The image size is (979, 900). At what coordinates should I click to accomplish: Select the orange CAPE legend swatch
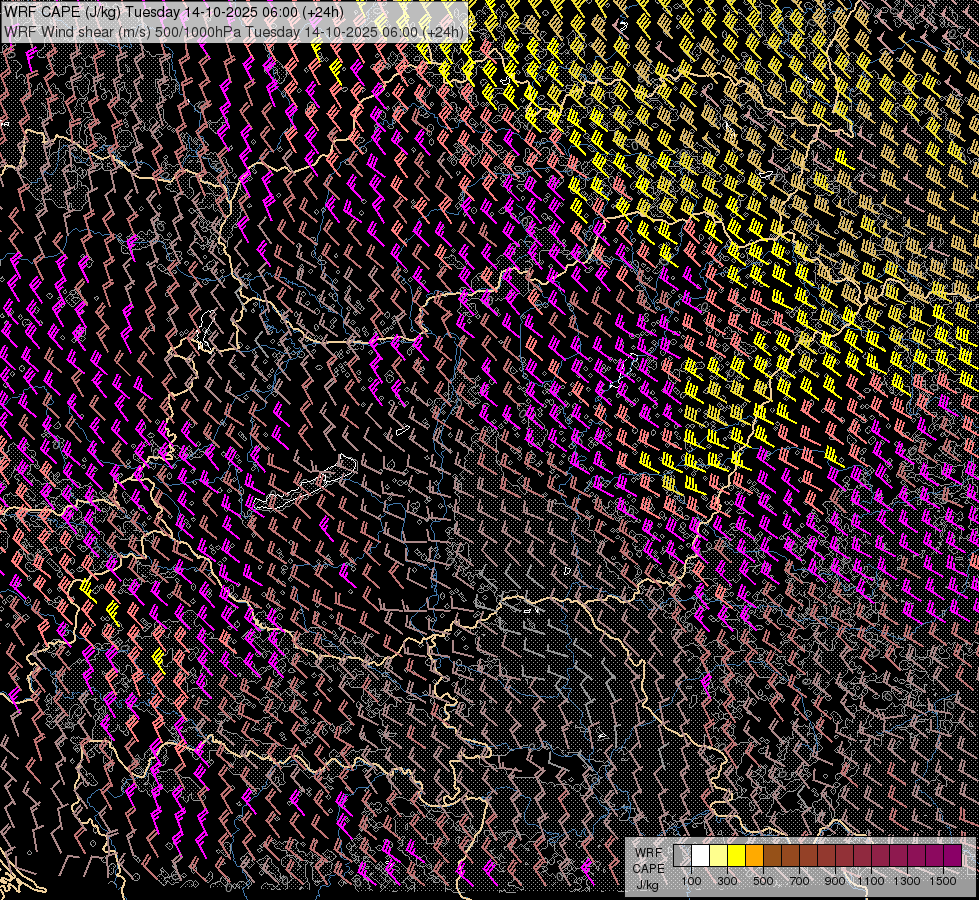coord(754,856)
